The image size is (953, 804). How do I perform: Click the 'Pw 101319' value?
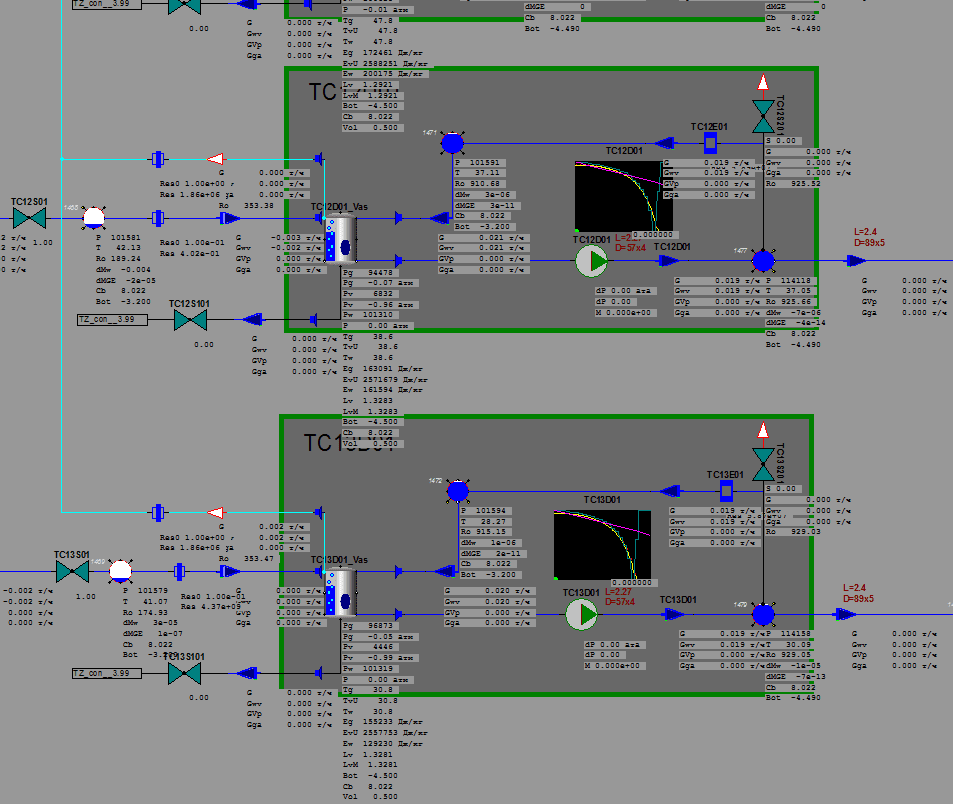pos(370,669)
